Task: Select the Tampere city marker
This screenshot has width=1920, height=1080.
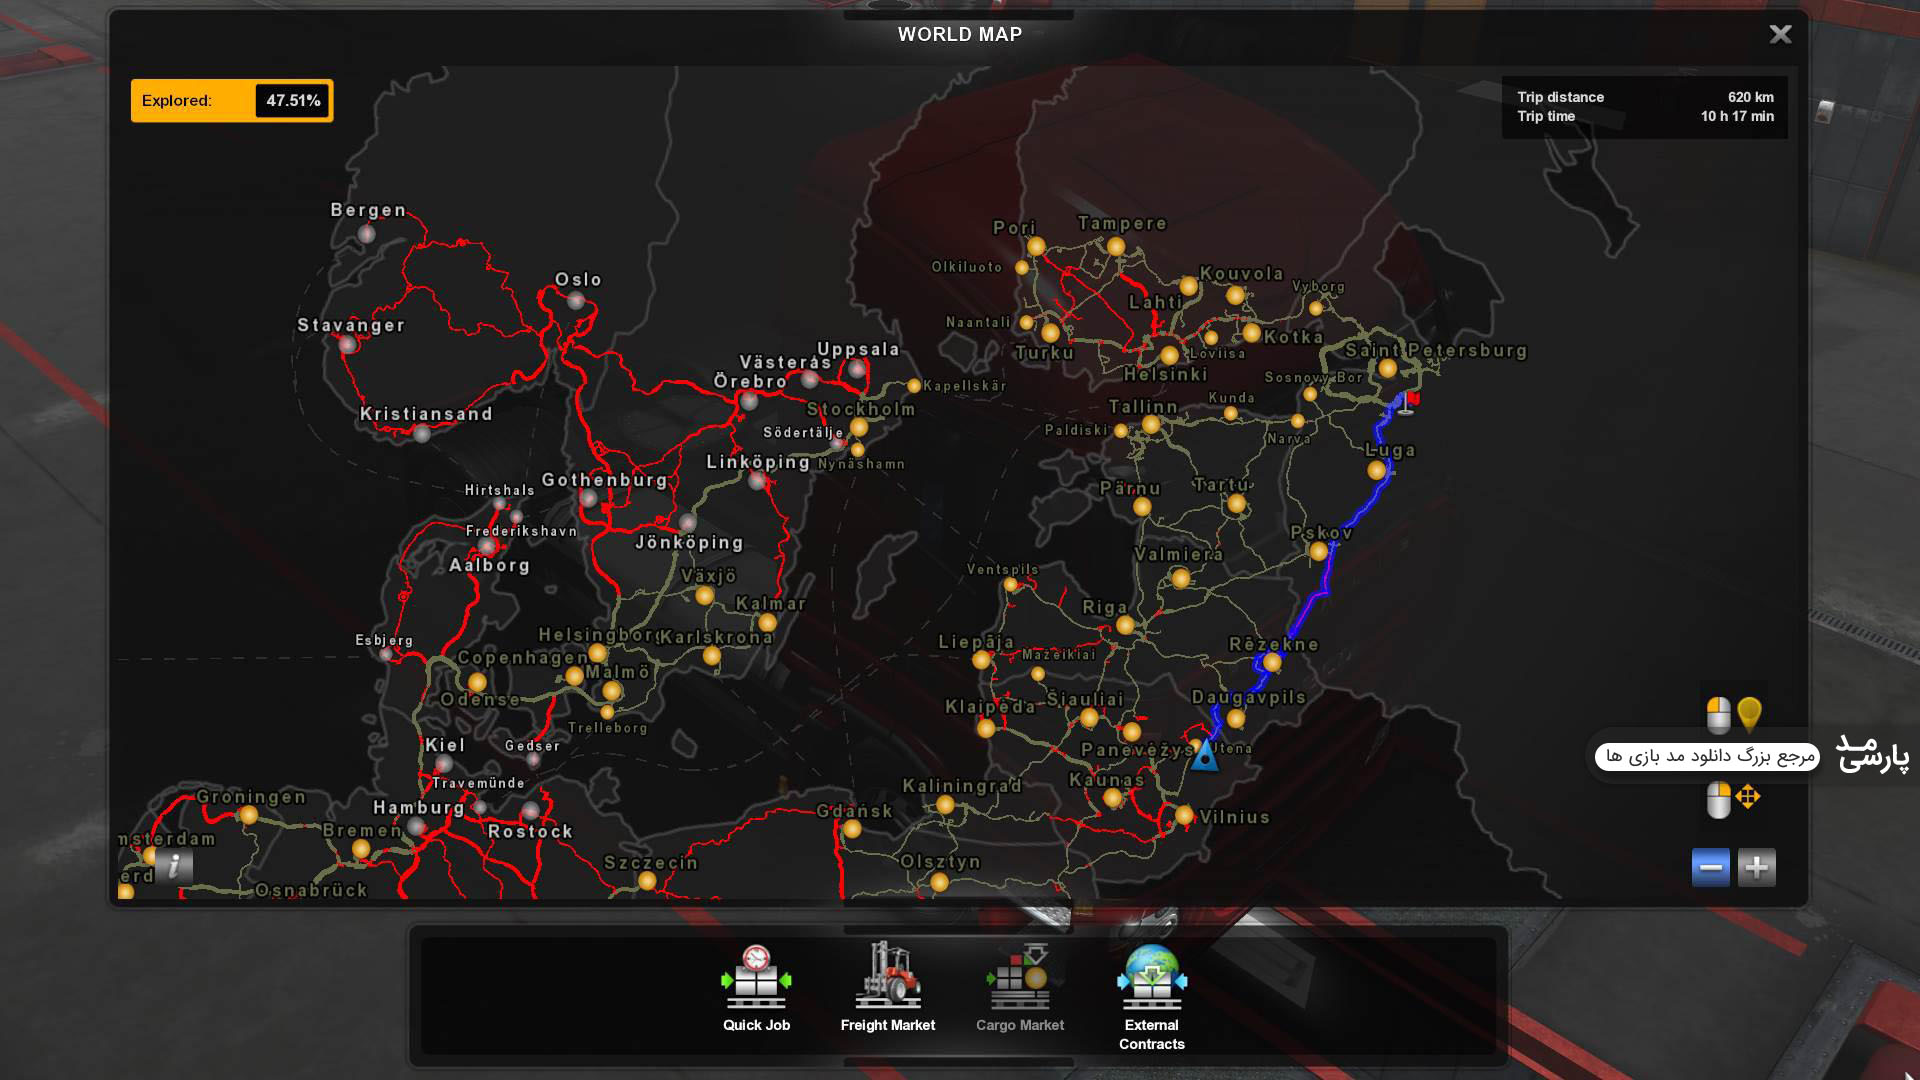Action: point(1116,246)
